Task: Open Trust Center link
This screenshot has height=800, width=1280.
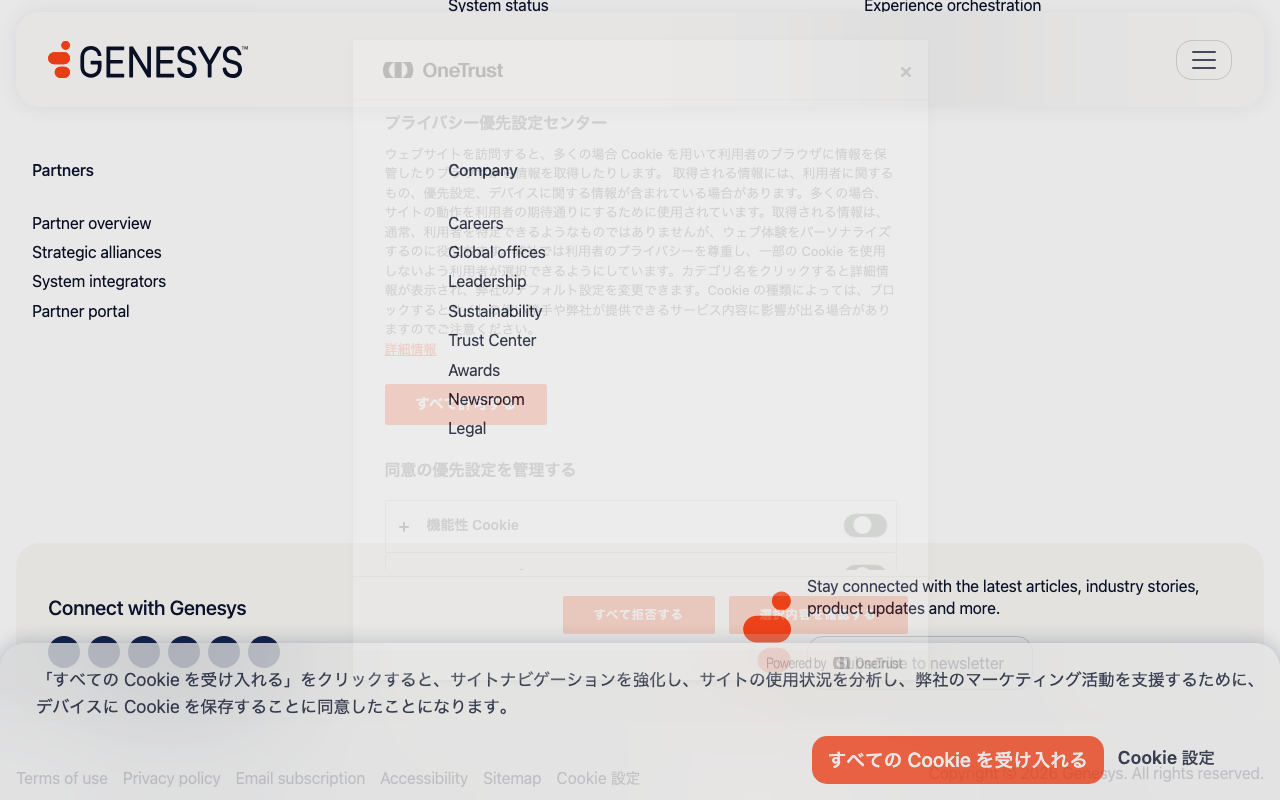Action: pyautogui.click(x=492, y=340)
